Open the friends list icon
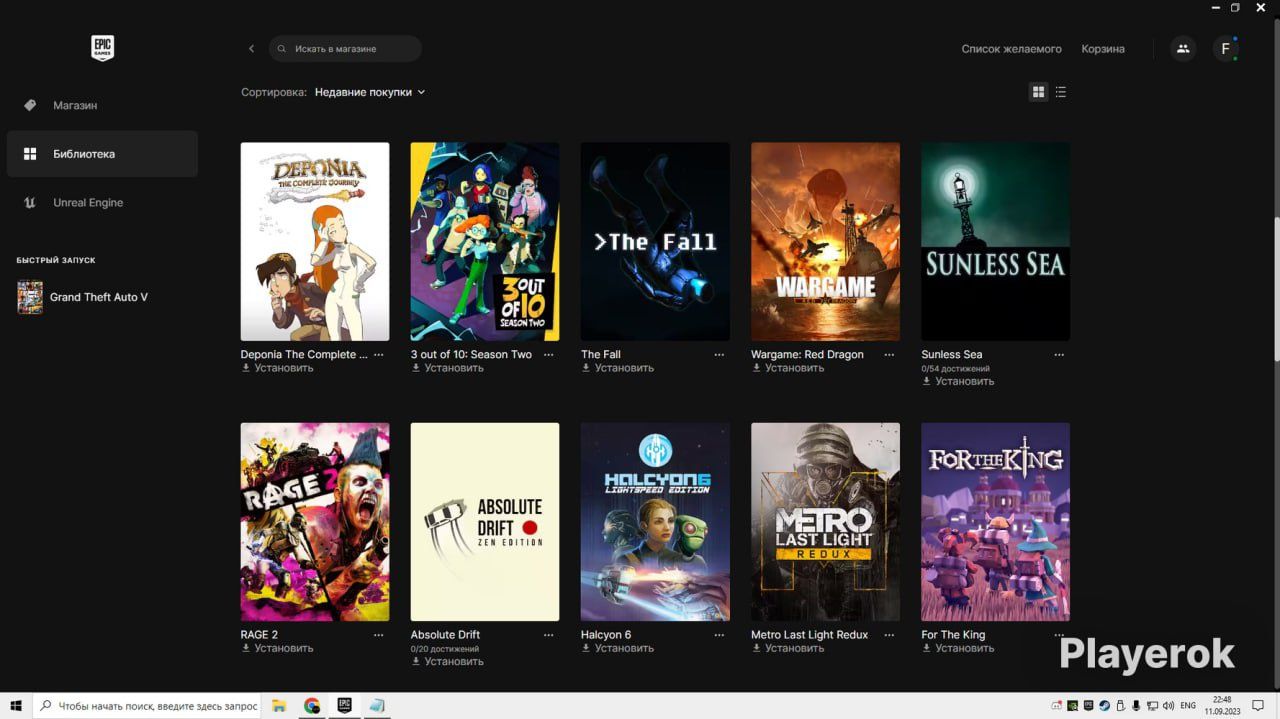Image resolution: width=1280 pixels, height=719 pixels. pyautogui.click(x=1183, y=48)
